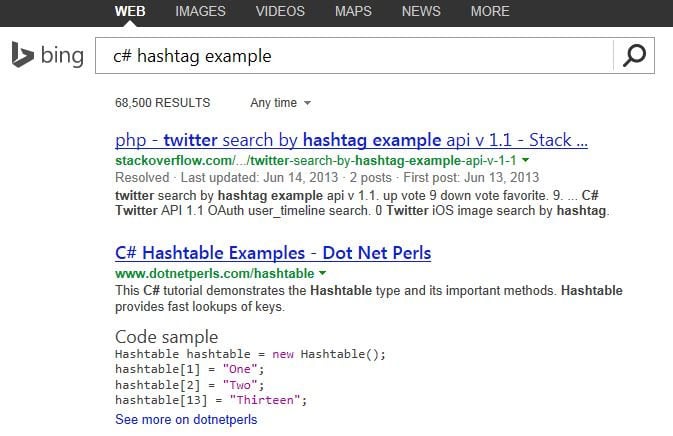This screenshot has width=673, height=436.
Task: Open the php twitter search hashtag result
Action: tap(351, 139)
